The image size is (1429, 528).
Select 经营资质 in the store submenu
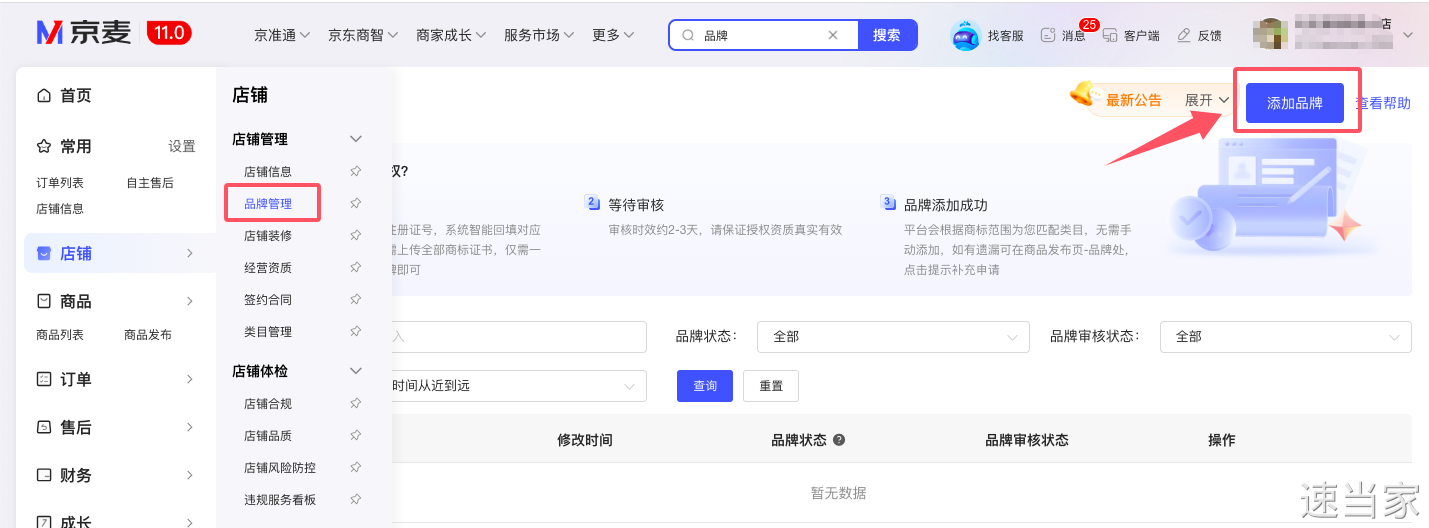point(268,268)
